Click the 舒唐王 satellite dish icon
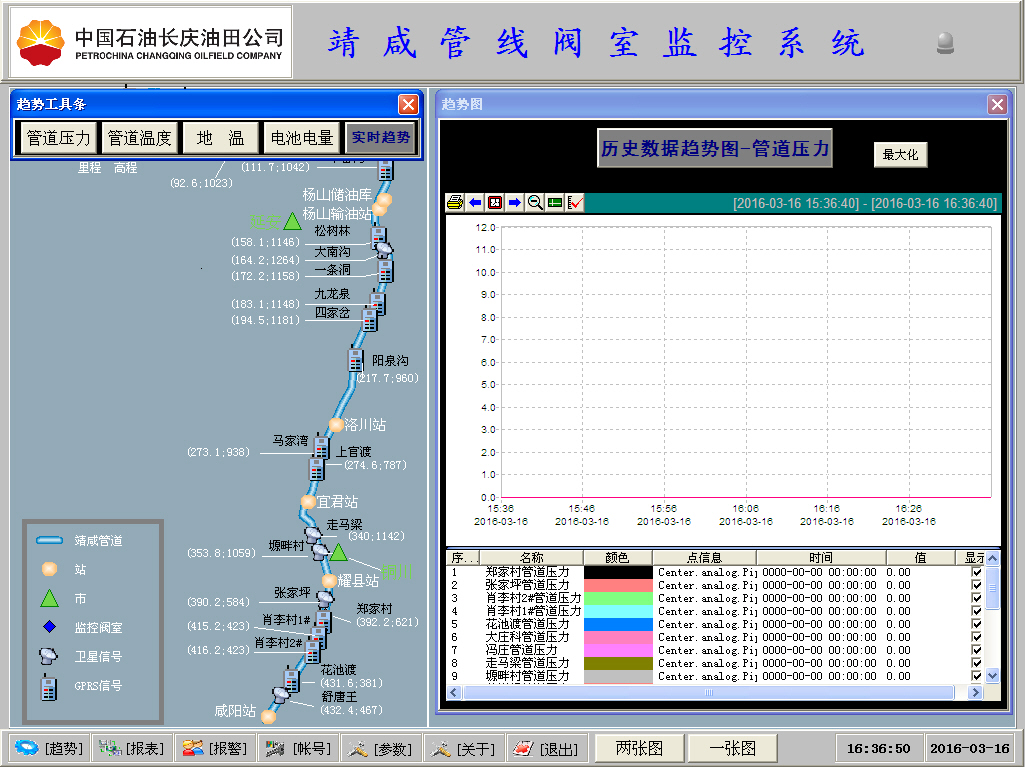 [281, 694]
